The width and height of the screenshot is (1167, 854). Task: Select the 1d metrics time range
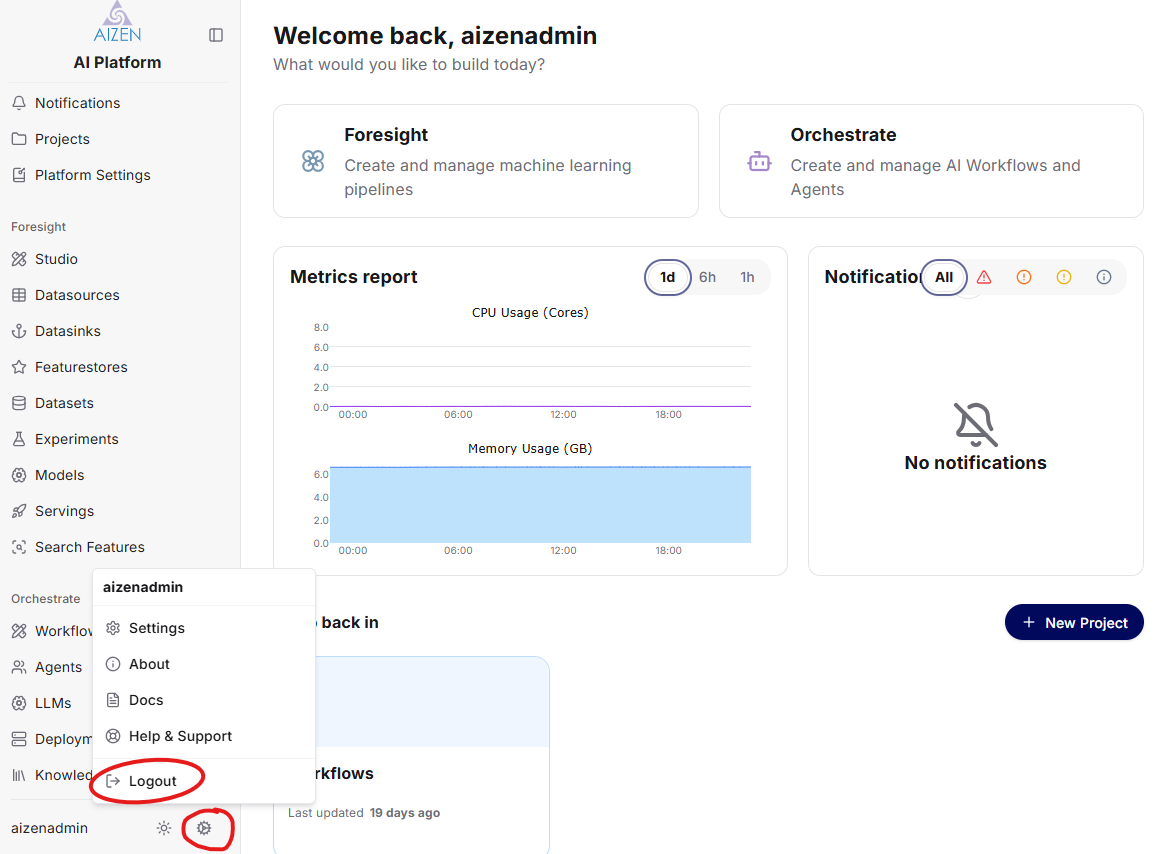(x=668, y=277)
